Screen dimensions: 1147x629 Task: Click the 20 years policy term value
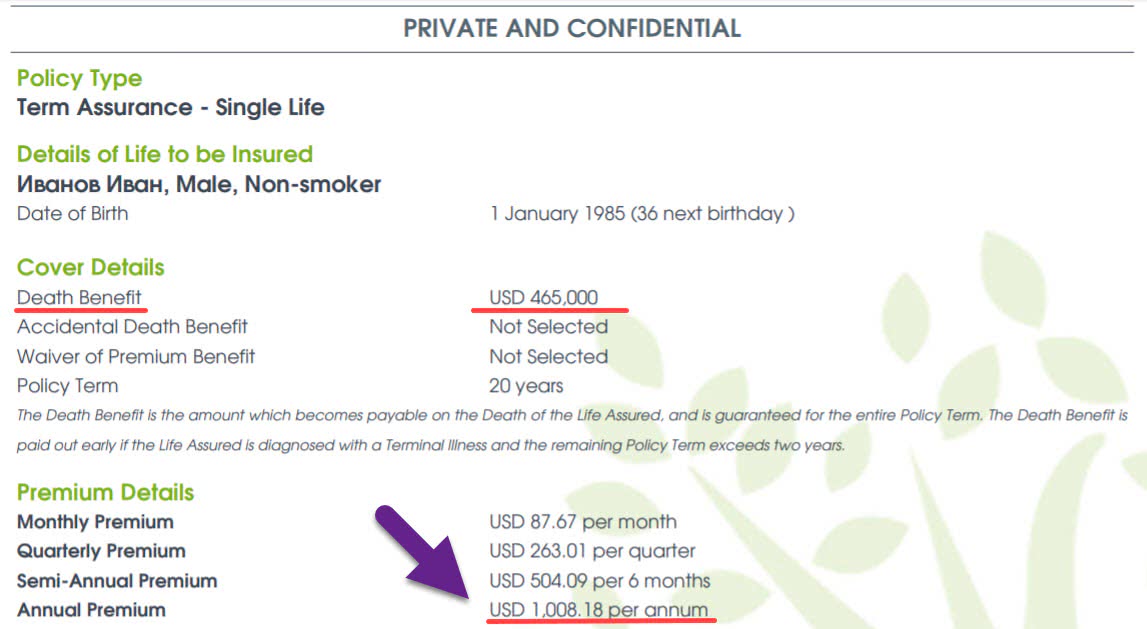[526, 385]
